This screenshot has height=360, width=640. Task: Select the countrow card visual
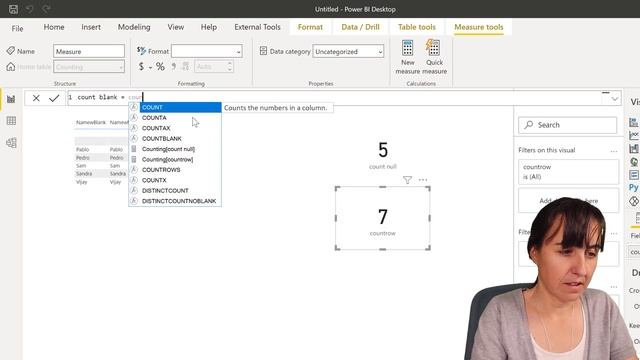pyautogui.click(x=382, y=218)
